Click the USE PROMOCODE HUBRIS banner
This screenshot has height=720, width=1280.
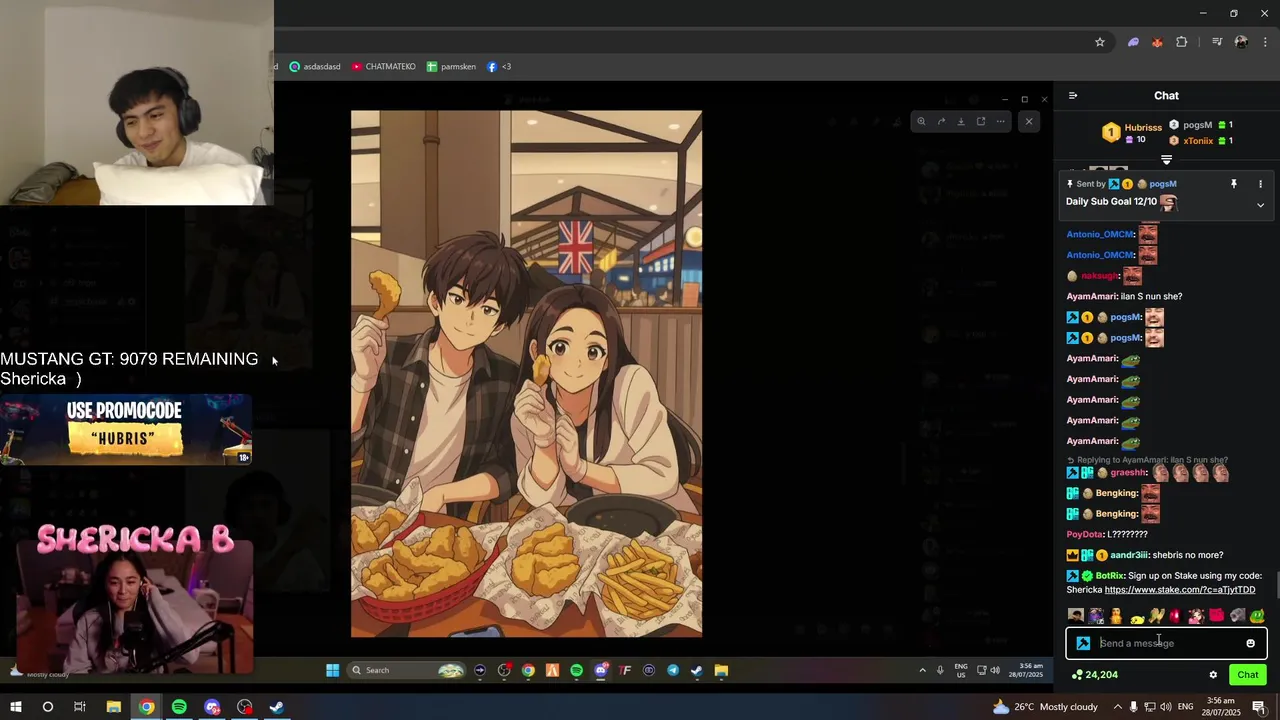pos(126,429)
